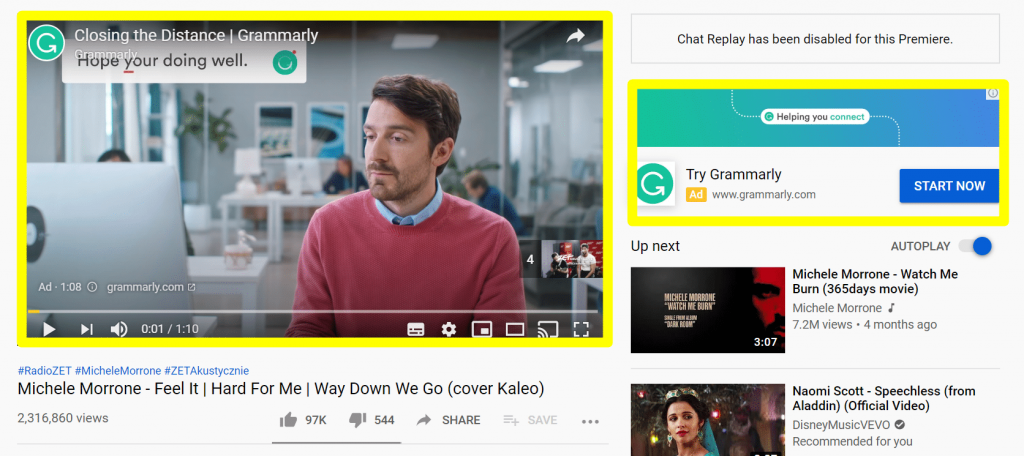
Task: Skip to next video using next button
Action: coord(86,329)
